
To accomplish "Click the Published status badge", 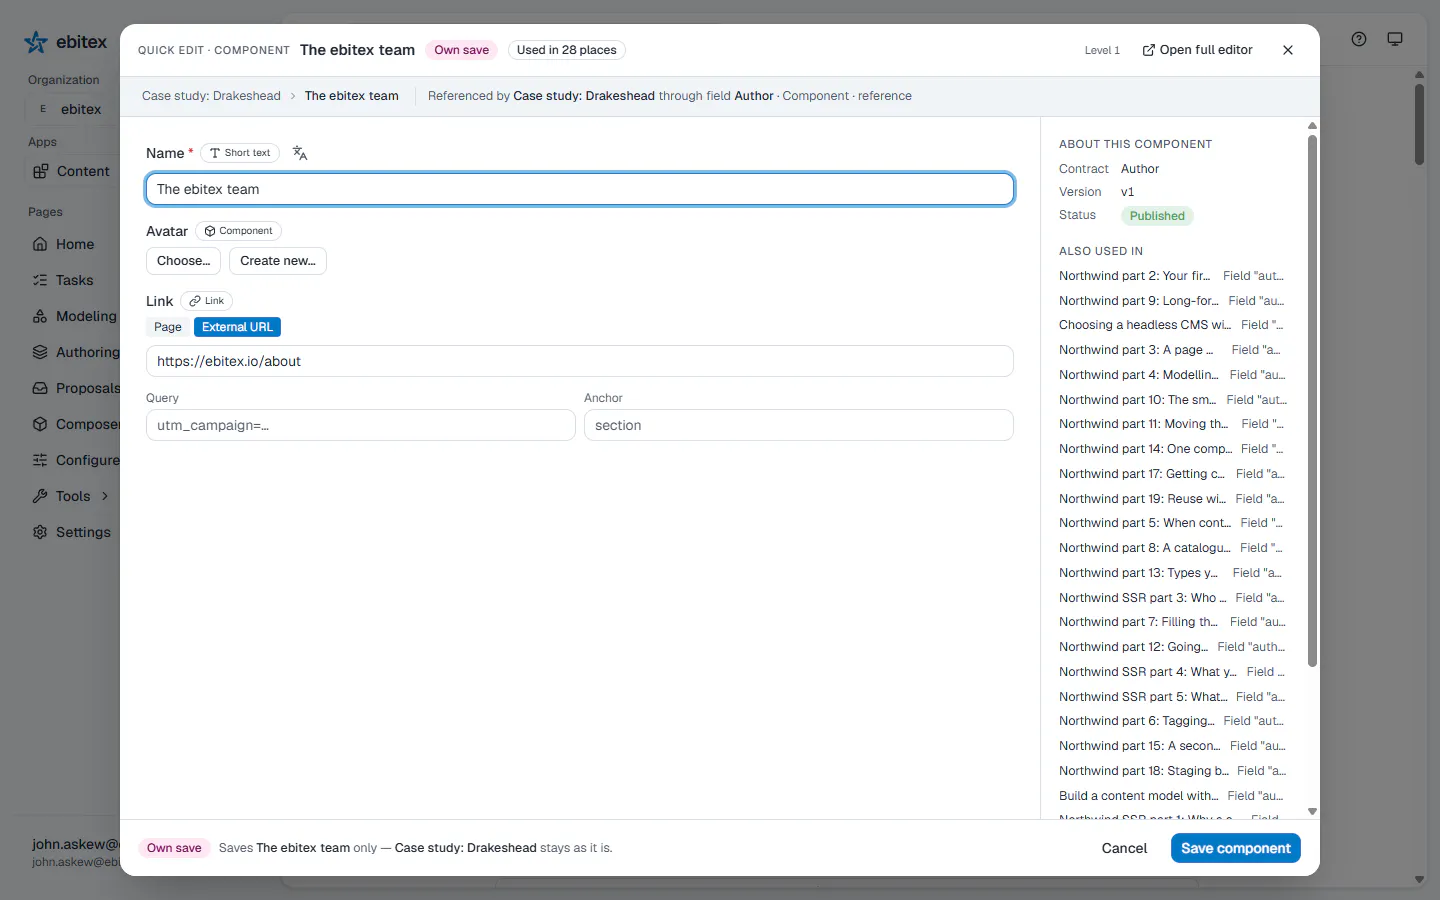I will (x=1157, y=216).
